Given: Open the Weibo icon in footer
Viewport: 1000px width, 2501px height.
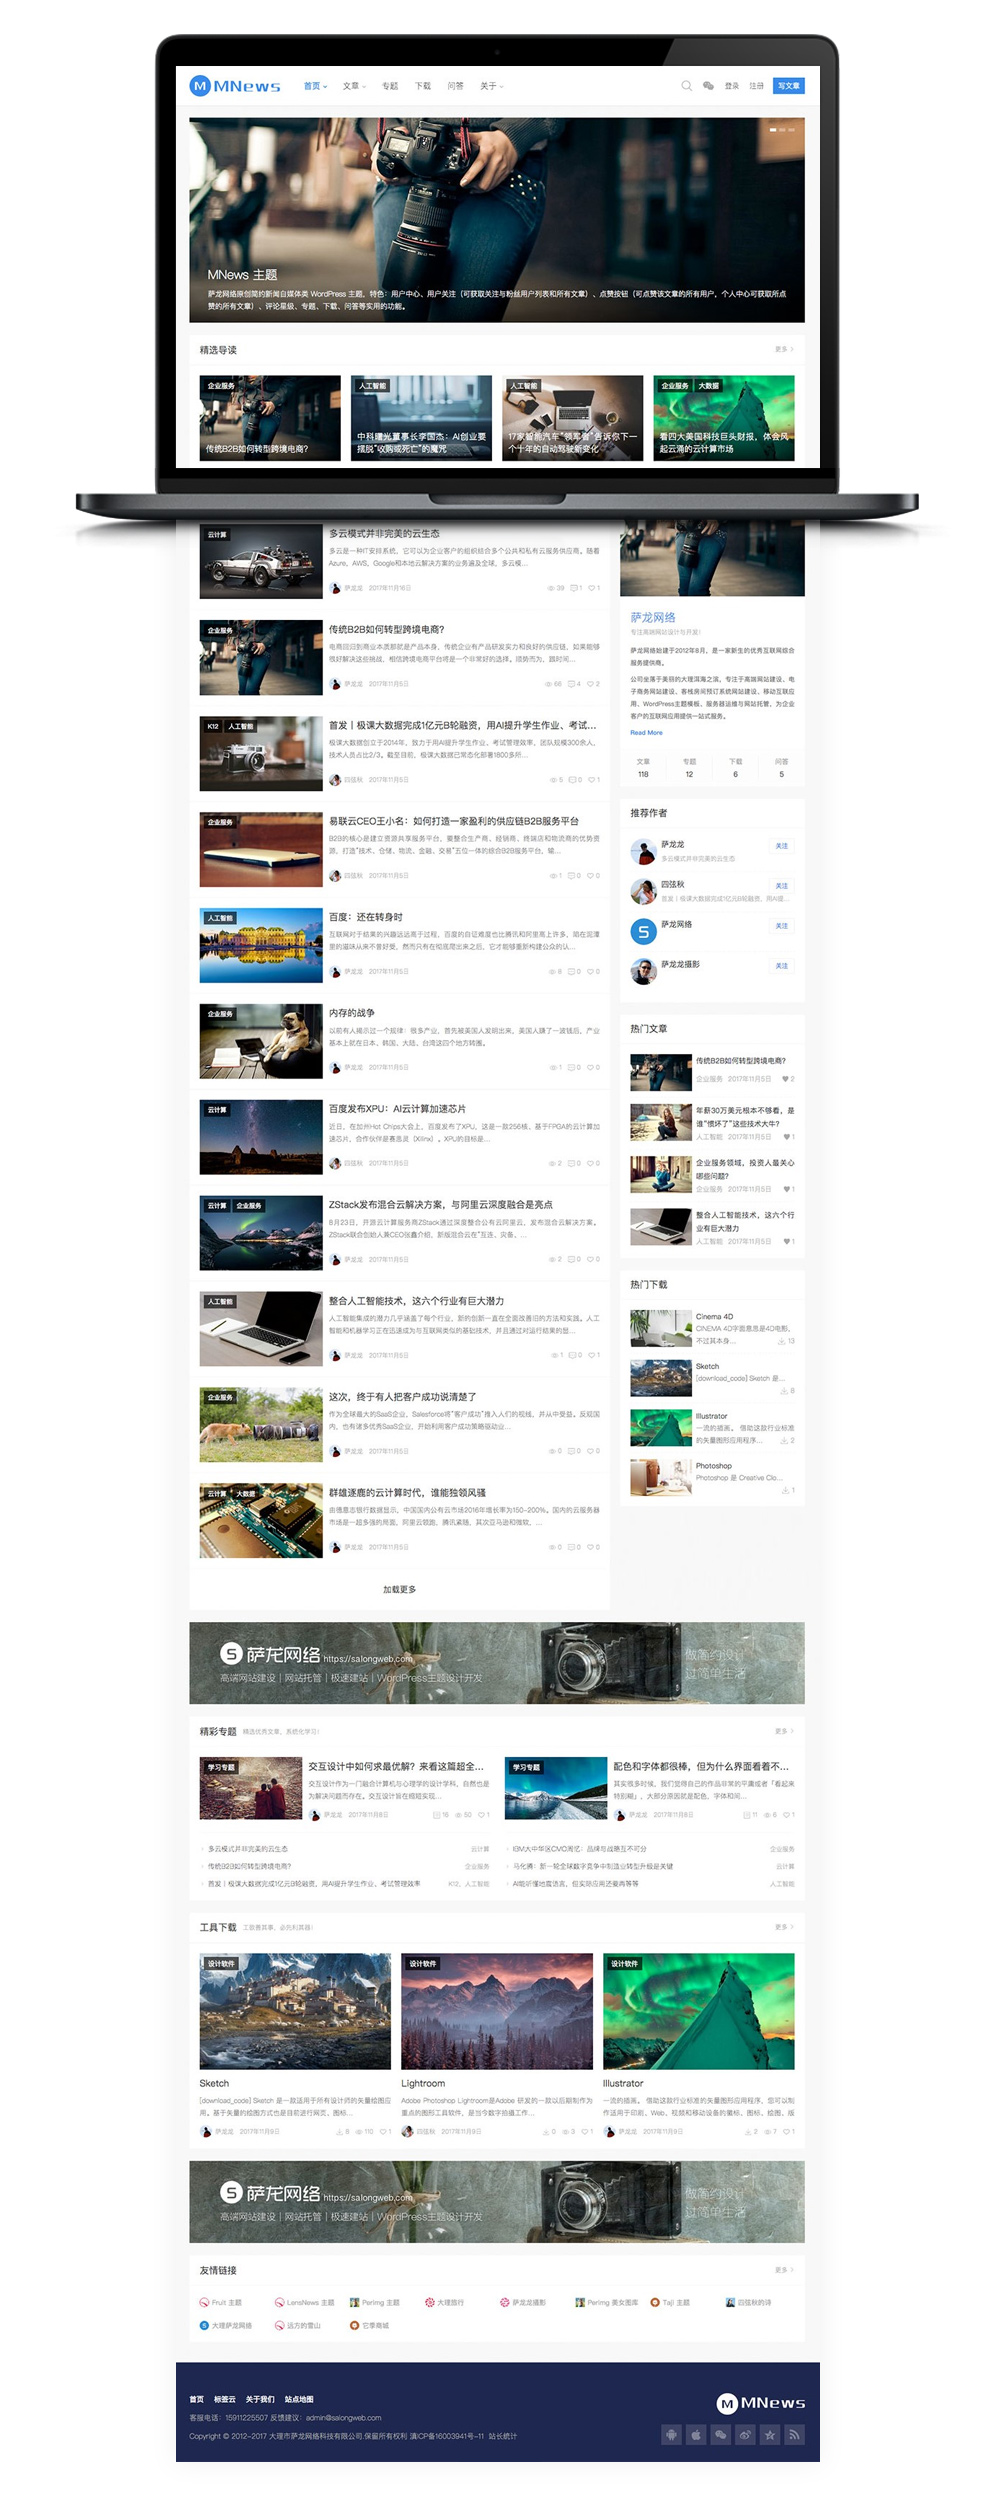Looking at the screenshot, I should (x=745, y=2434).
